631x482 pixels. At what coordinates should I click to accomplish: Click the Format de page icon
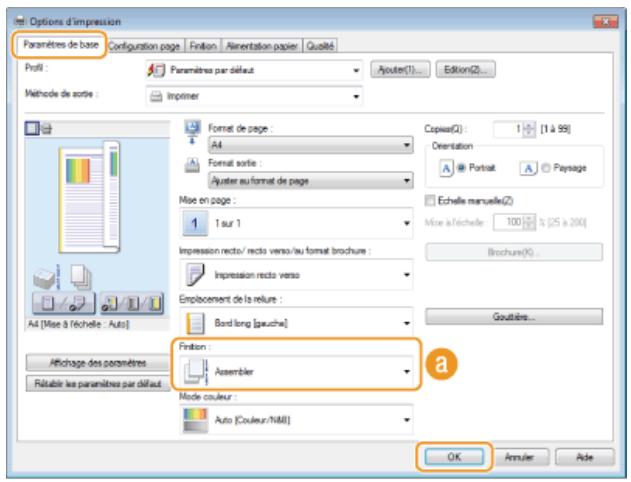[x=192, y=132]
